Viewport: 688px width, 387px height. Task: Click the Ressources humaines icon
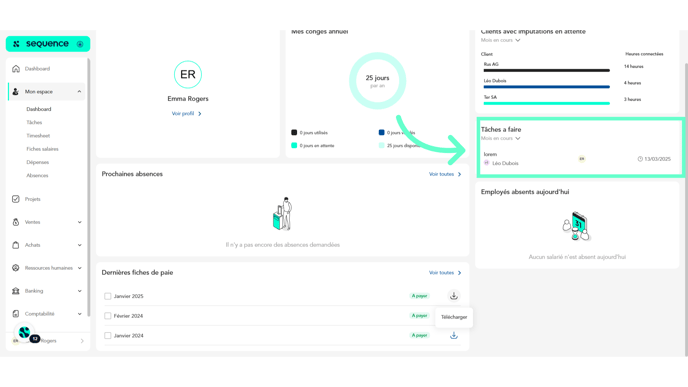click(x=16, y=268)
